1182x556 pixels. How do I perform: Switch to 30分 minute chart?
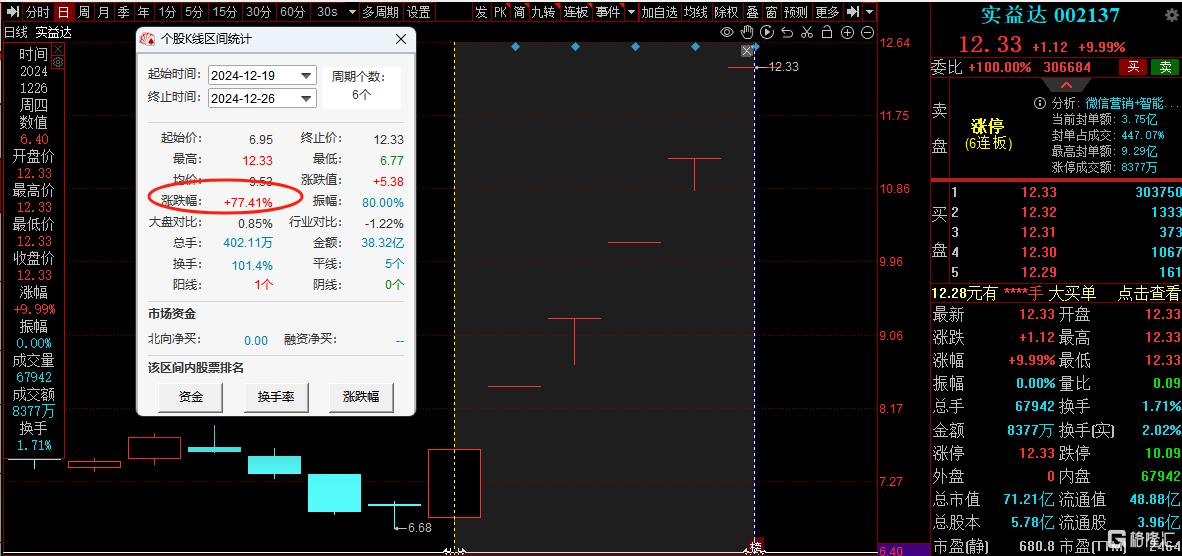point(259,12)
